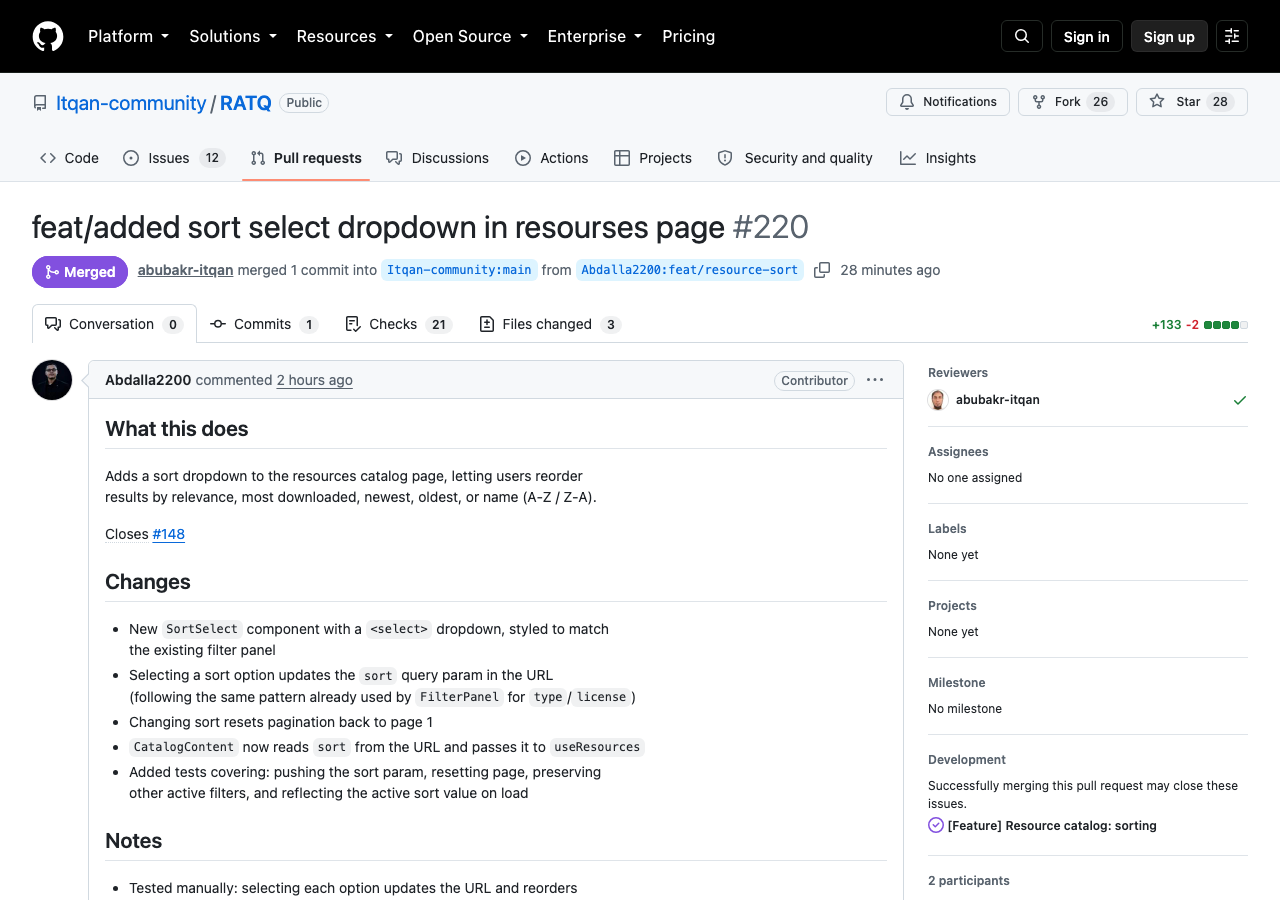Click the 'What this does' heading
1280x900 pixels.
177,429
